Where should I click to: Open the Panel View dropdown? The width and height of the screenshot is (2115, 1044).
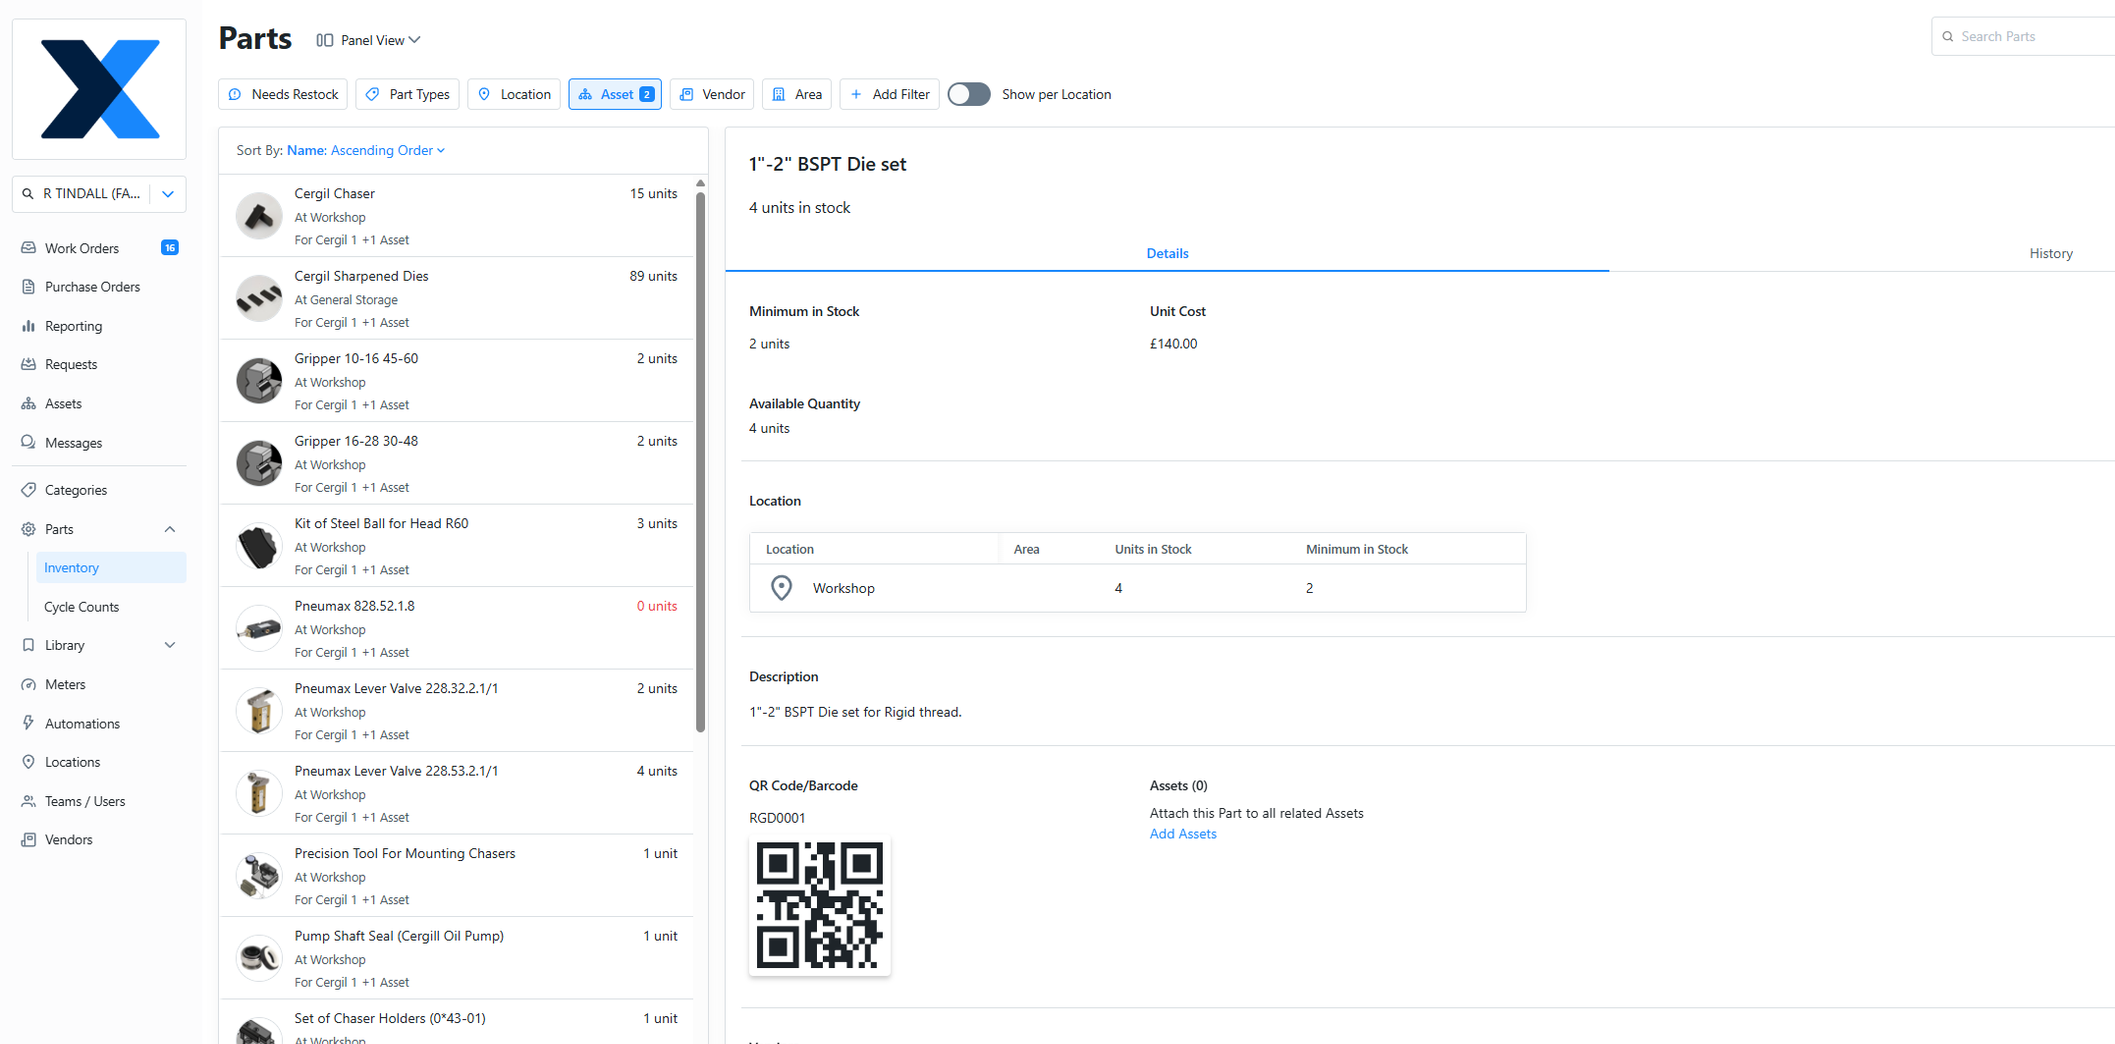[x=368, y=40]
